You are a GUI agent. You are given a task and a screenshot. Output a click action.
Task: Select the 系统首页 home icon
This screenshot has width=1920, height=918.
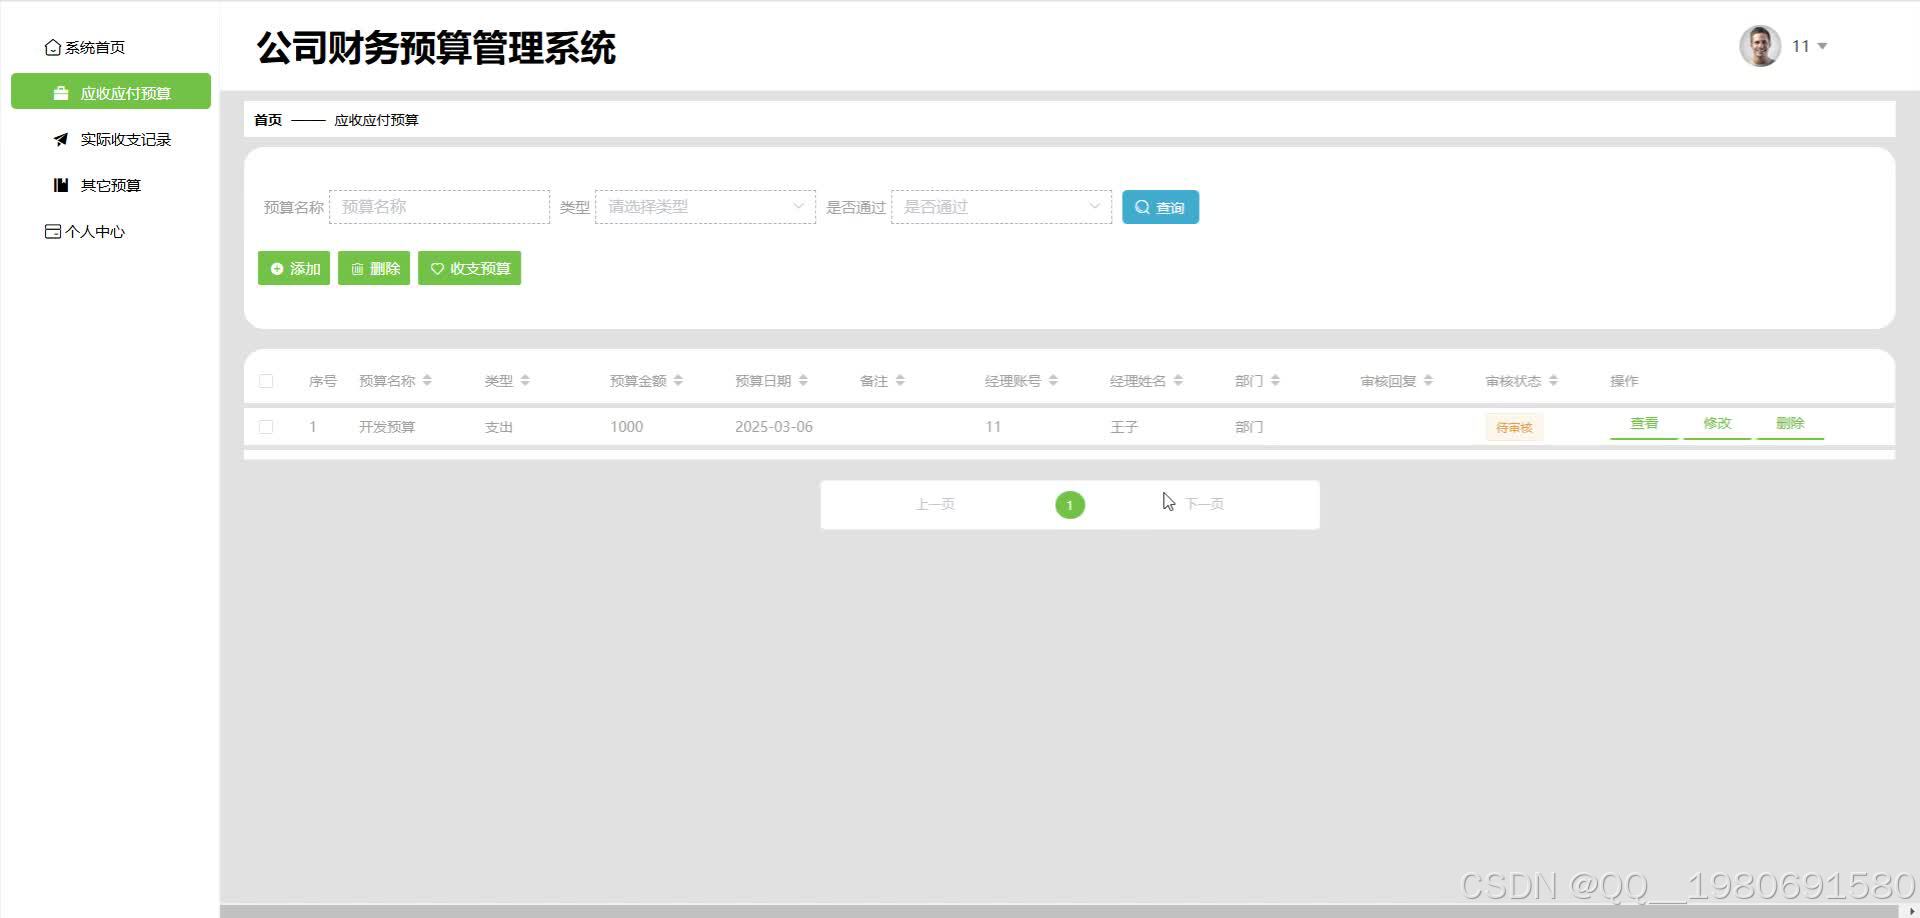click(x=53, y=46)
